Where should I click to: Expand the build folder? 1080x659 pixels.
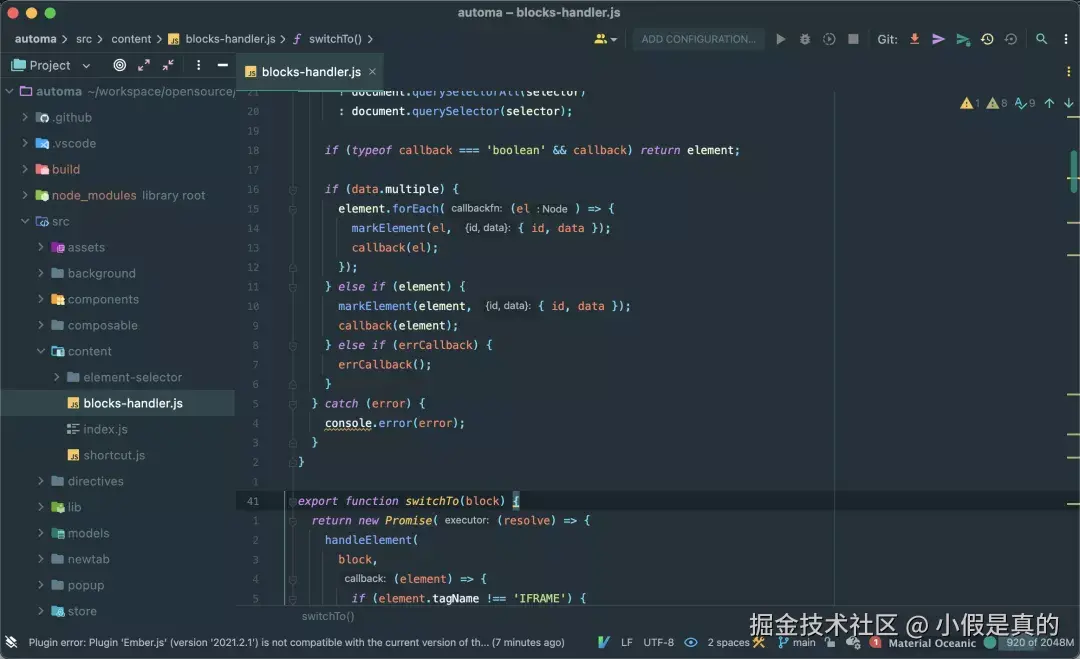coord(25,169)
